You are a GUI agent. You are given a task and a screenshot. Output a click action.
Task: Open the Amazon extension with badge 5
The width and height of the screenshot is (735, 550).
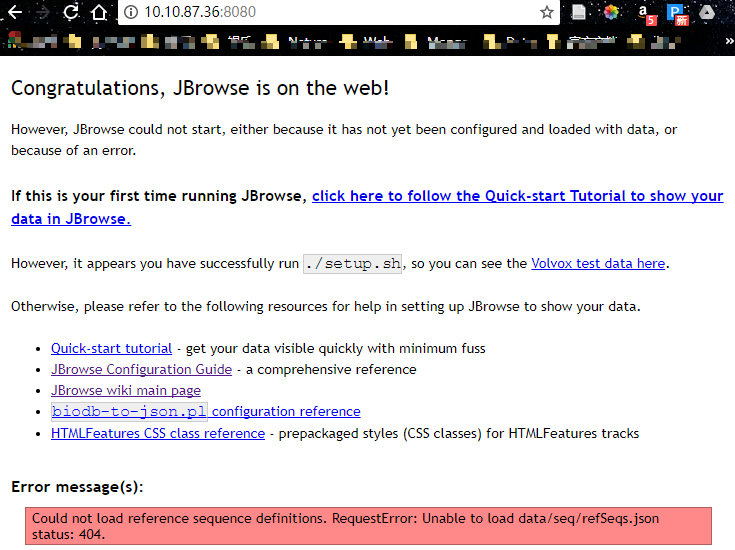tap(646, 14)
